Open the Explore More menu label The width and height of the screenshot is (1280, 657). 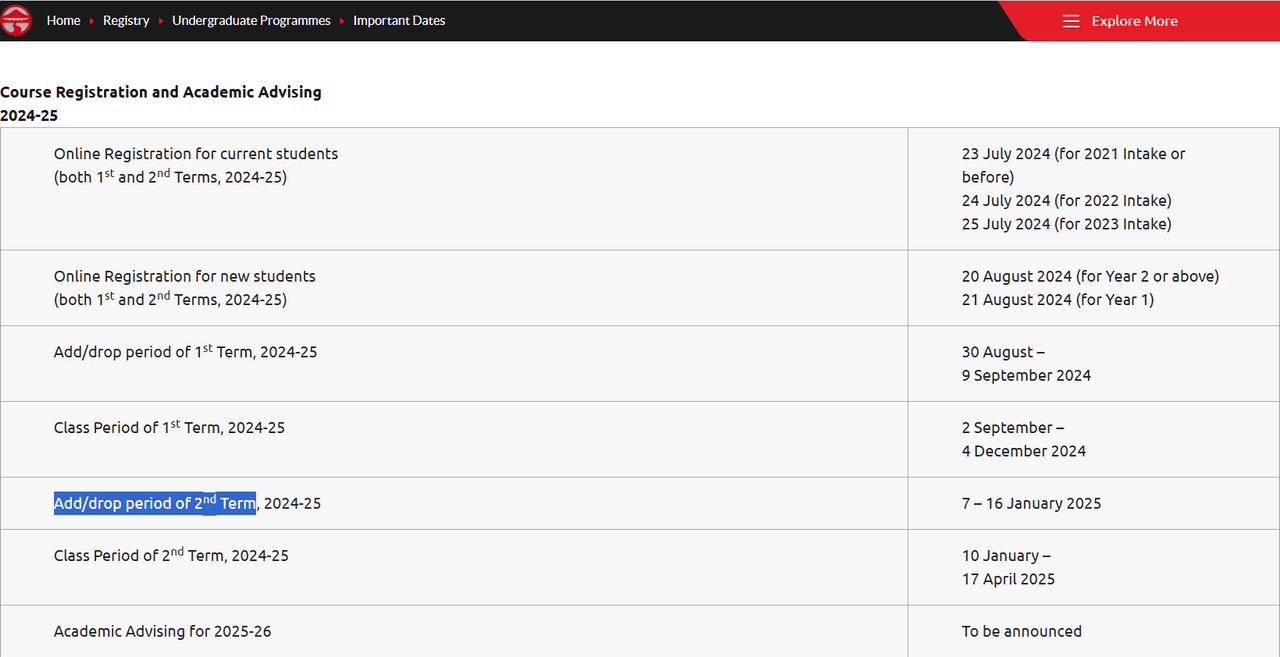[x=1134, y=21]
